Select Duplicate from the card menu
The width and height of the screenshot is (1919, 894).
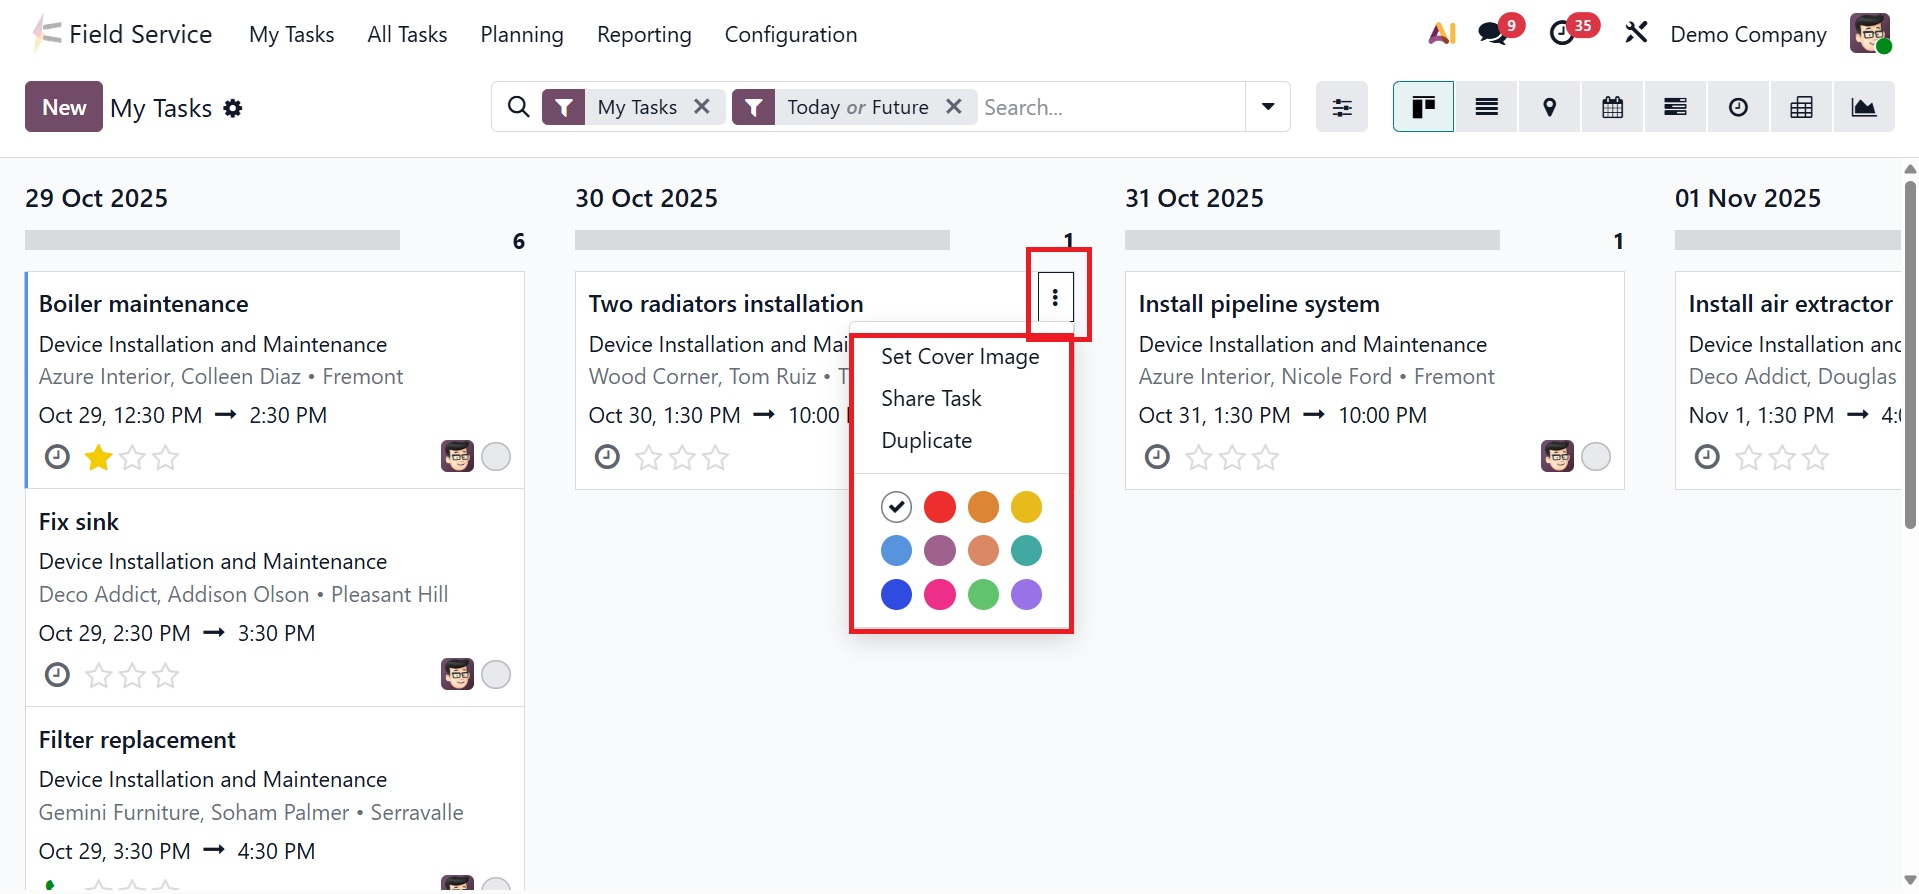tap(926, 441)
